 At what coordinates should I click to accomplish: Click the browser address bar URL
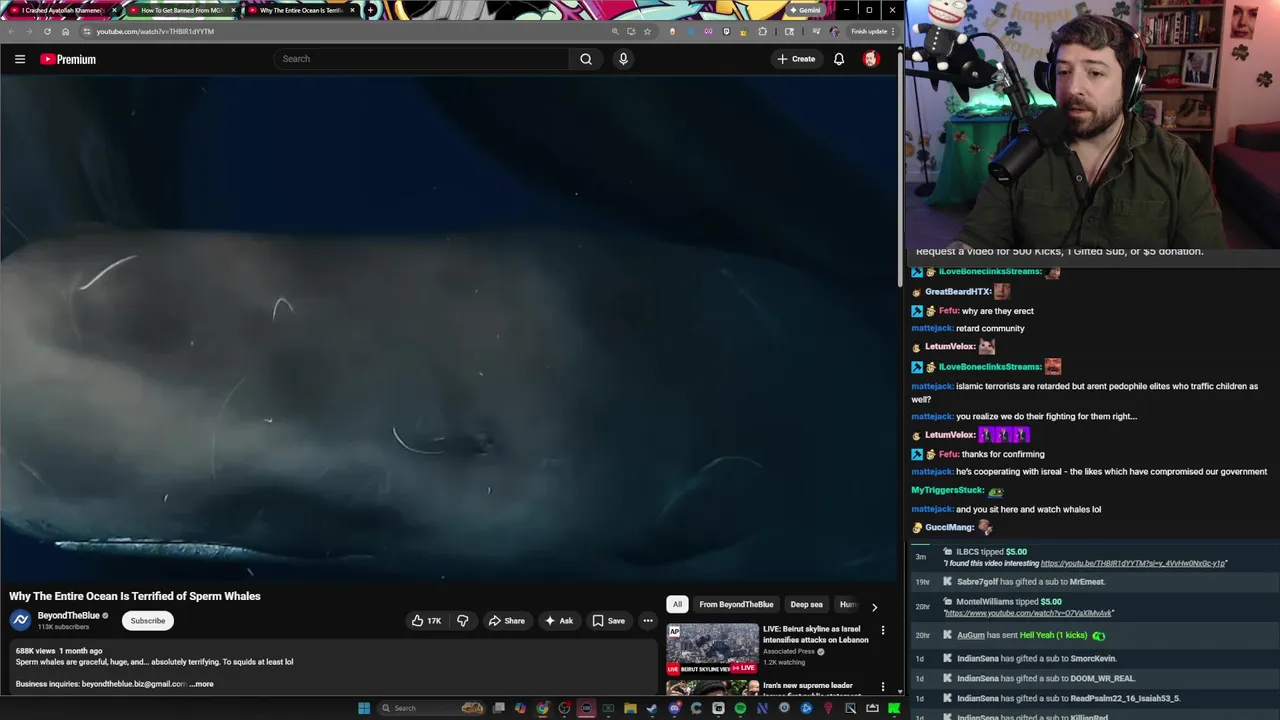click(x=155, y=31)
